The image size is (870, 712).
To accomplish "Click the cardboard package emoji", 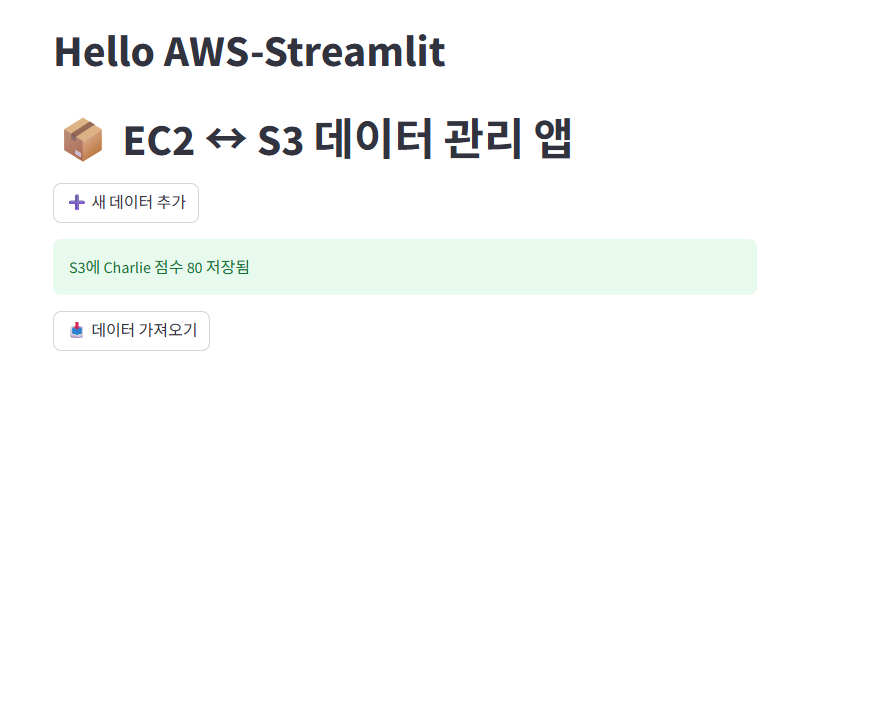I will pos(83,139).
